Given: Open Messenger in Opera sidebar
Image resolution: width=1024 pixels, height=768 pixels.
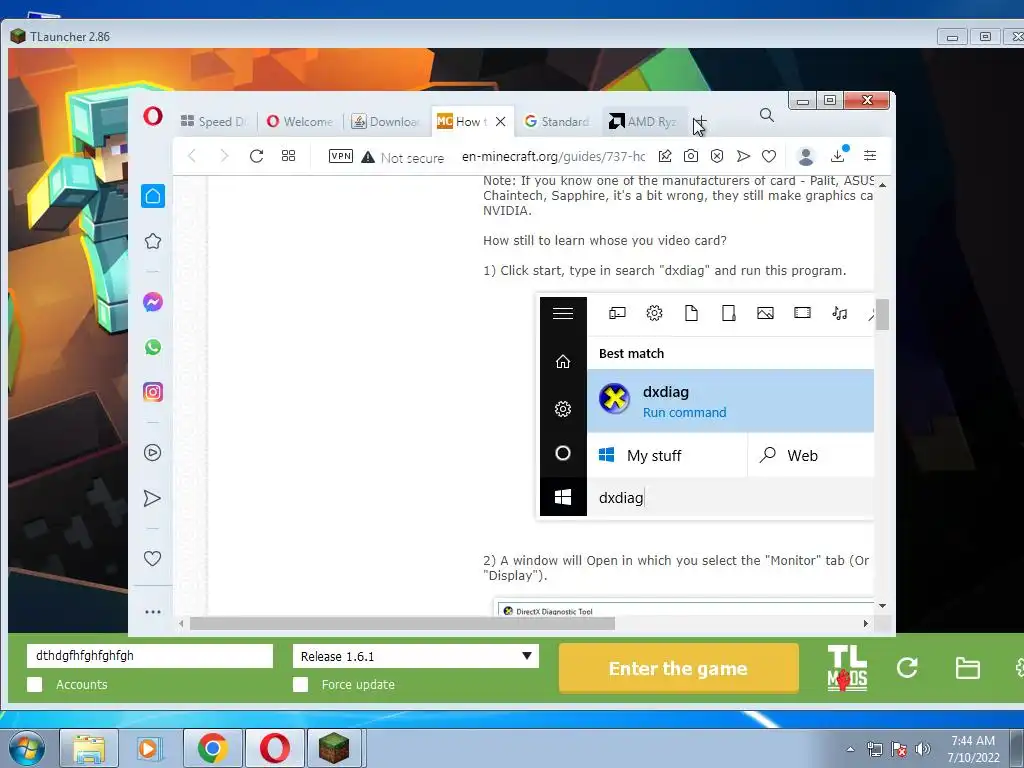Looking at the screenshot, I should pyautogui.click(x=153, y=302).
